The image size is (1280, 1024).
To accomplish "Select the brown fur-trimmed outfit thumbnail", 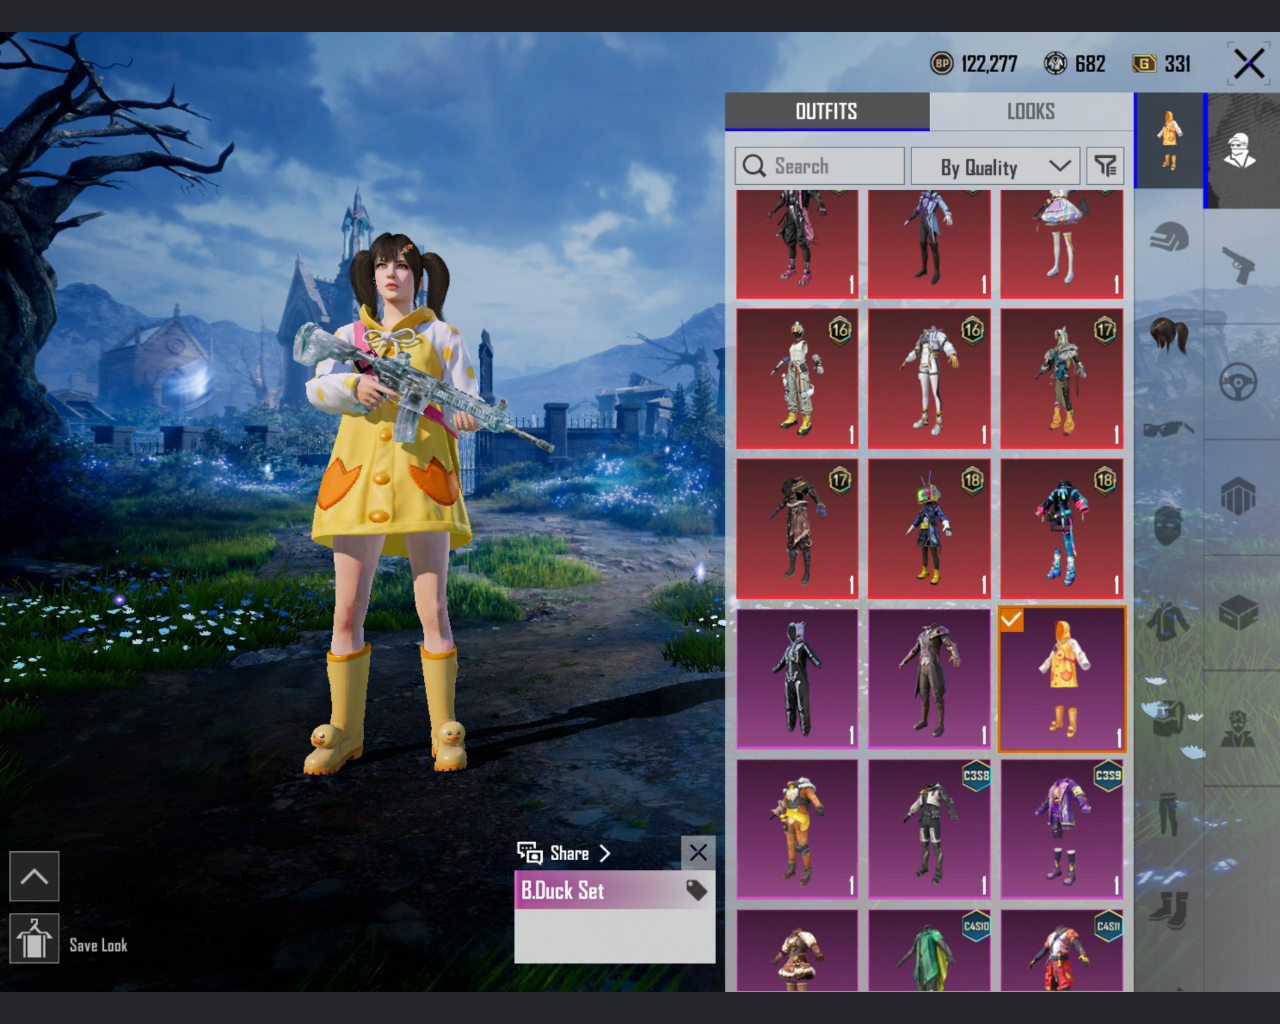I will click(x=797, y=950).
